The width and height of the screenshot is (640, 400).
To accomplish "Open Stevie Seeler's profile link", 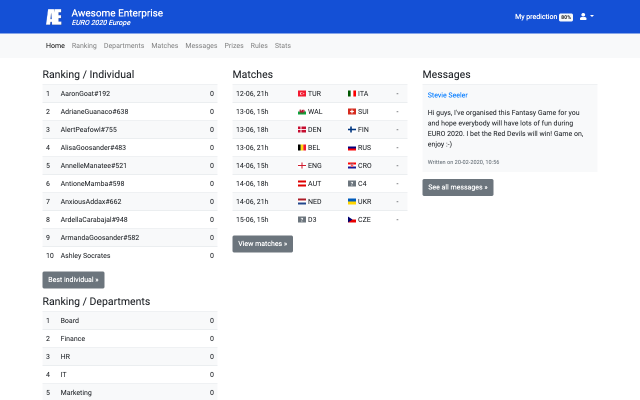I will pos(446,95).
